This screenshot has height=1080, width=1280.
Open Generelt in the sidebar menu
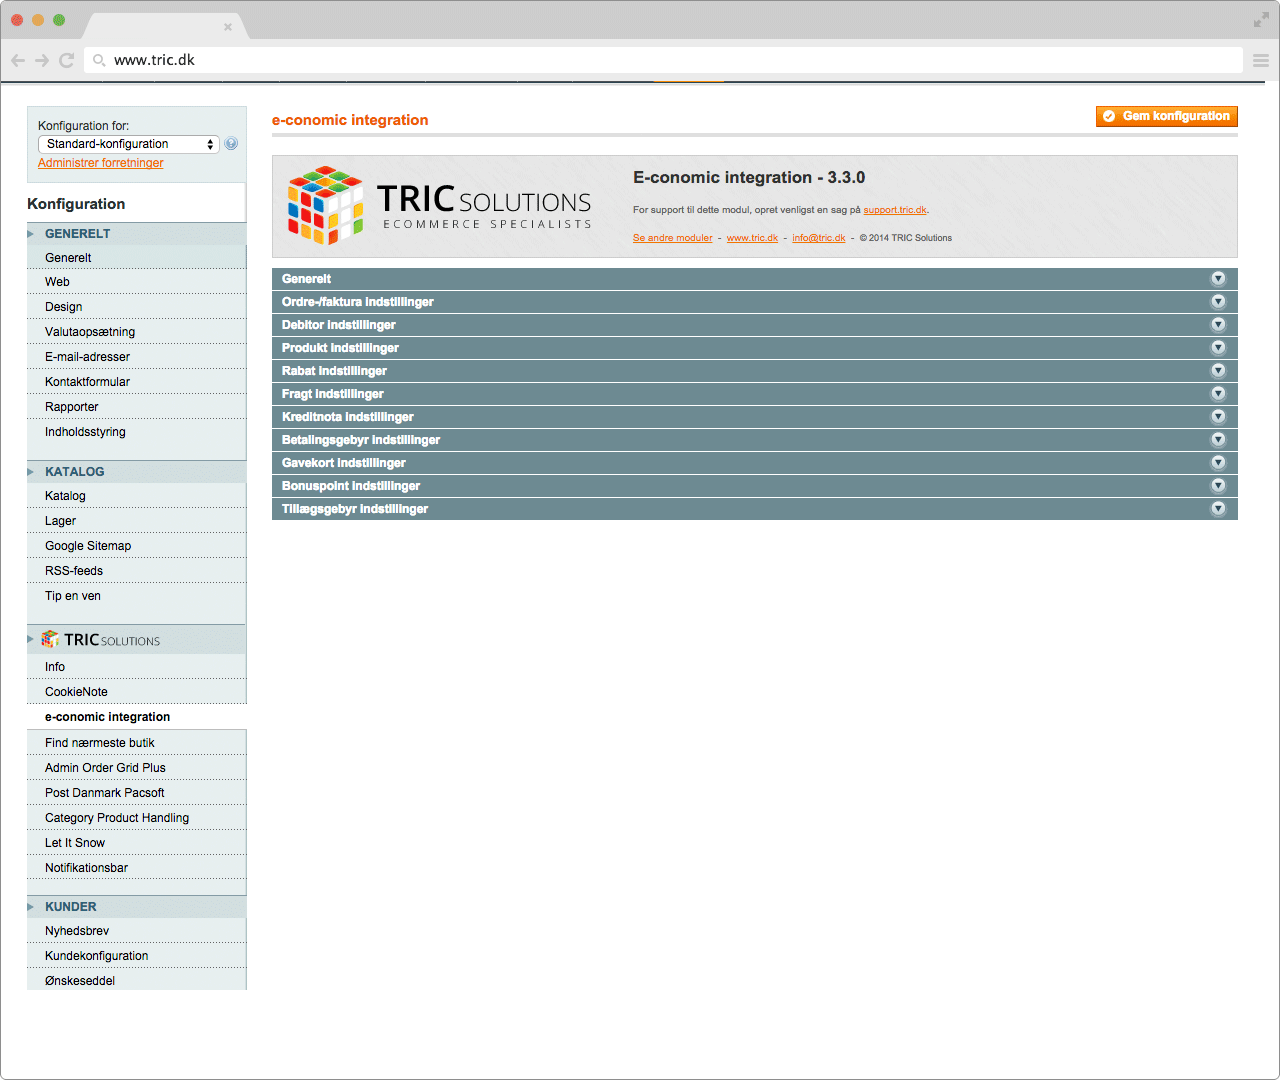136,258
